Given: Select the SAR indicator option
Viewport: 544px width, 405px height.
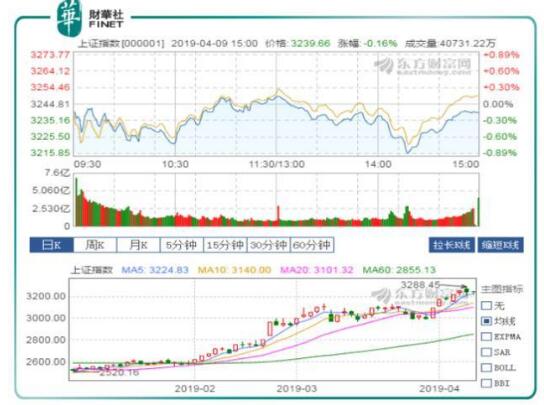Looking at the screenshot, I should click(486, 352).
